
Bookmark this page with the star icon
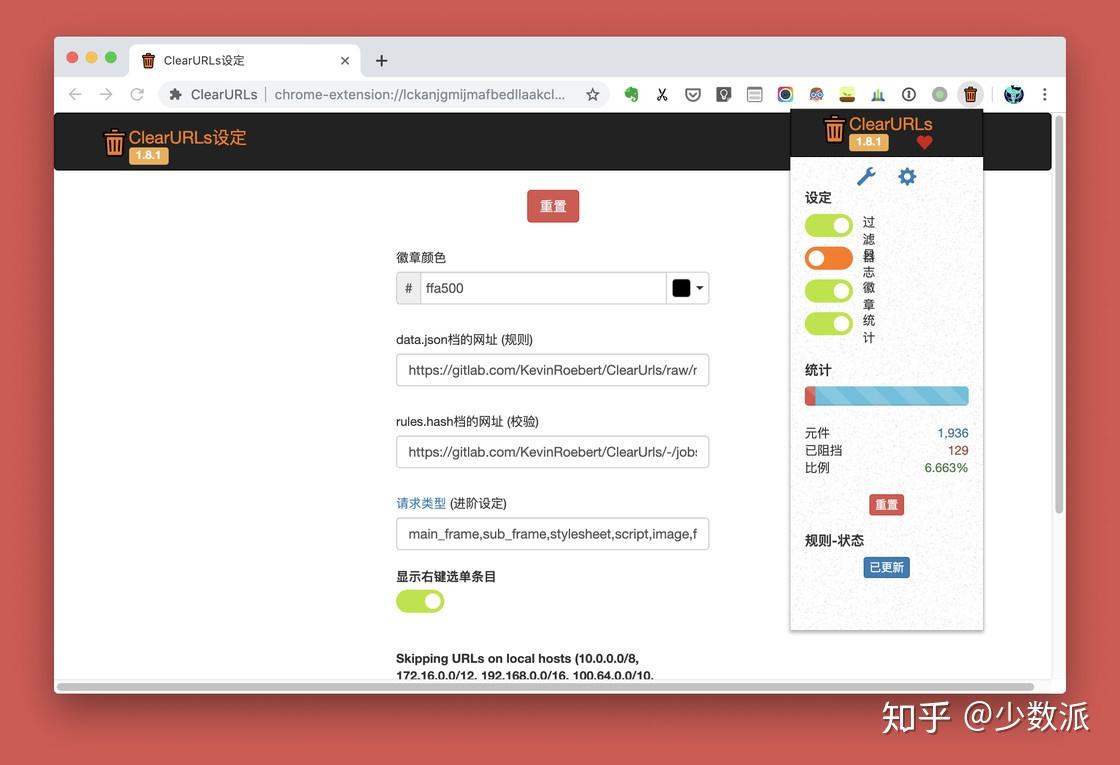tap(592, 94)
